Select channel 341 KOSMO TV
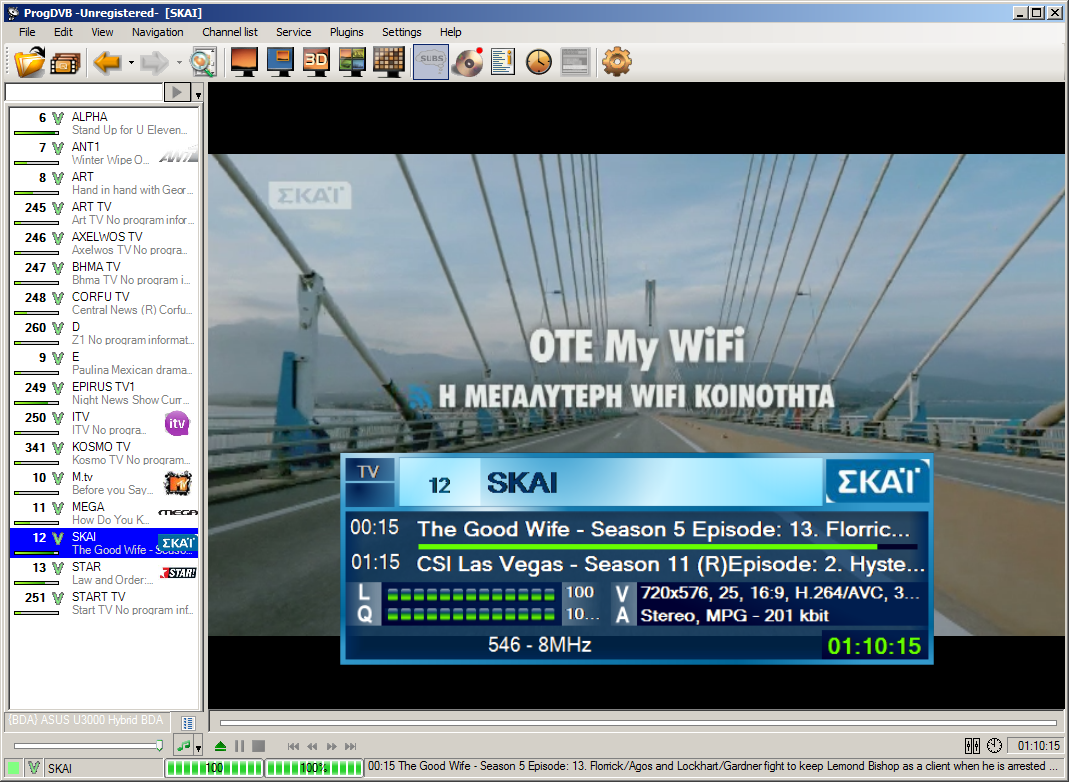The width and height of the screenshot is (1069, 782). coord(104,453)
